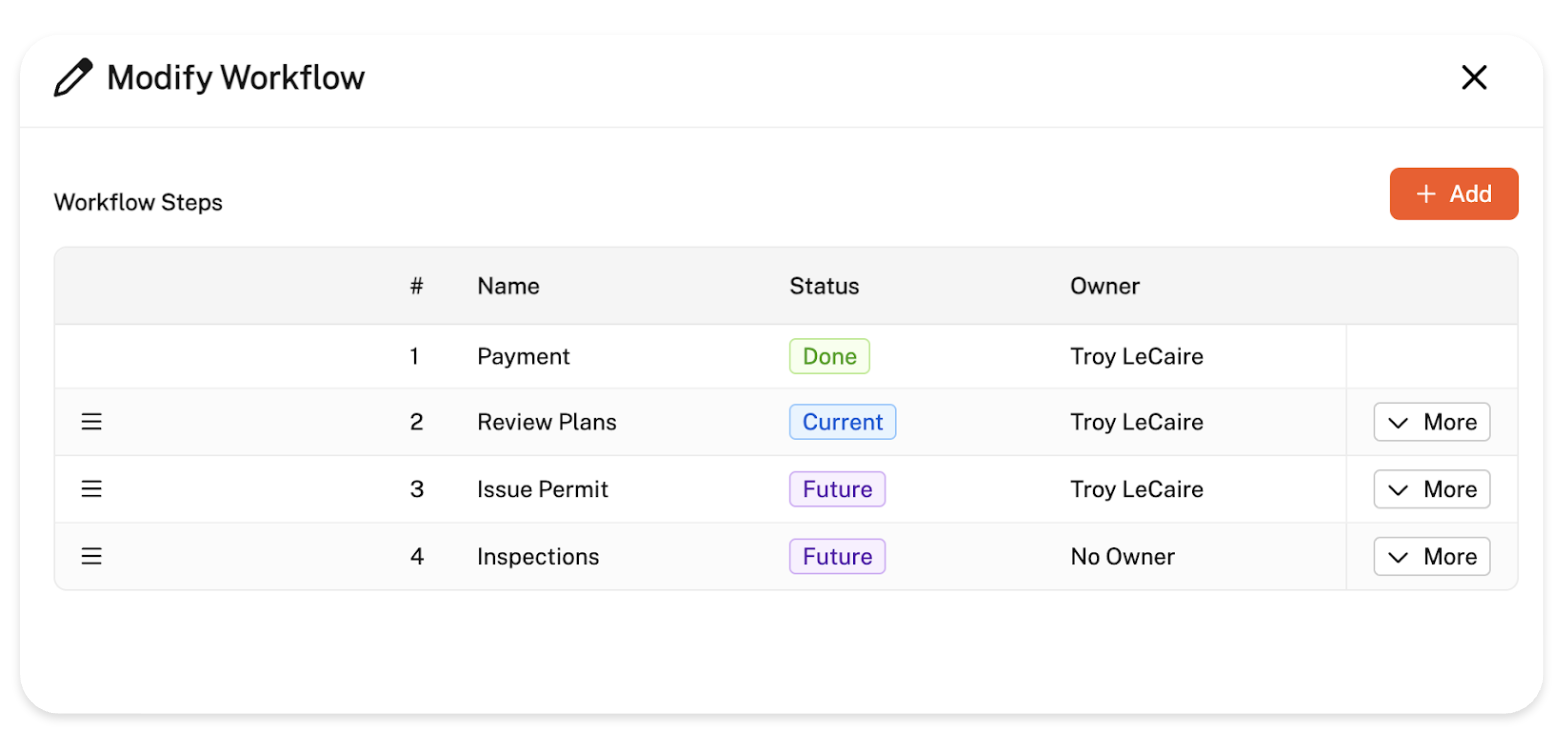Select the drag handle for Inspections step

click(91, 556)
